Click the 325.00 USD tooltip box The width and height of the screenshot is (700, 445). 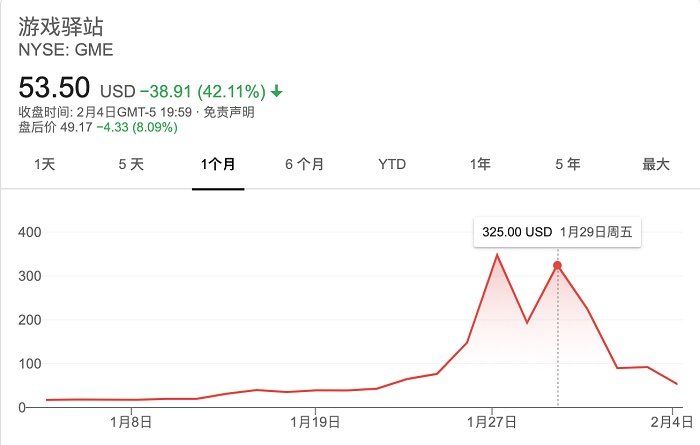[558, 232]
